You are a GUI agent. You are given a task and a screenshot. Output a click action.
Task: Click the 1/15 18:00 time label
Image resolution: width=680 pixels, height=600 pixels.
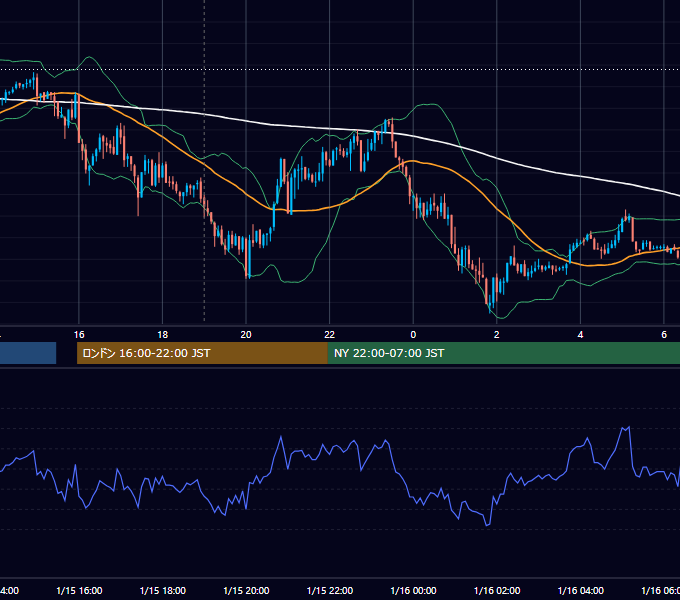[163, 591]
